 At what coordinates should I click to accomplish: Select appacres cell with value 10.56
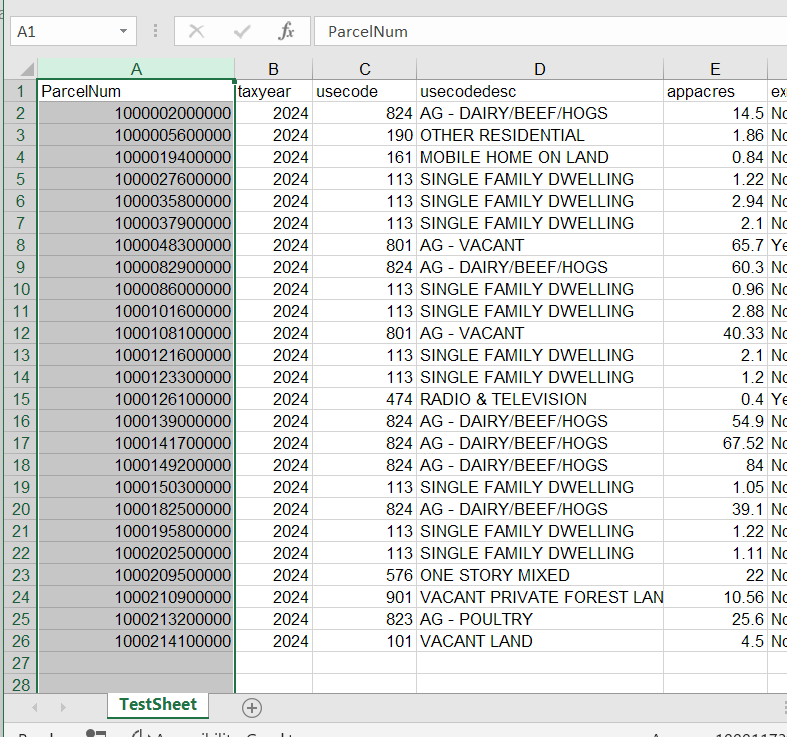[x=715, y=597]
